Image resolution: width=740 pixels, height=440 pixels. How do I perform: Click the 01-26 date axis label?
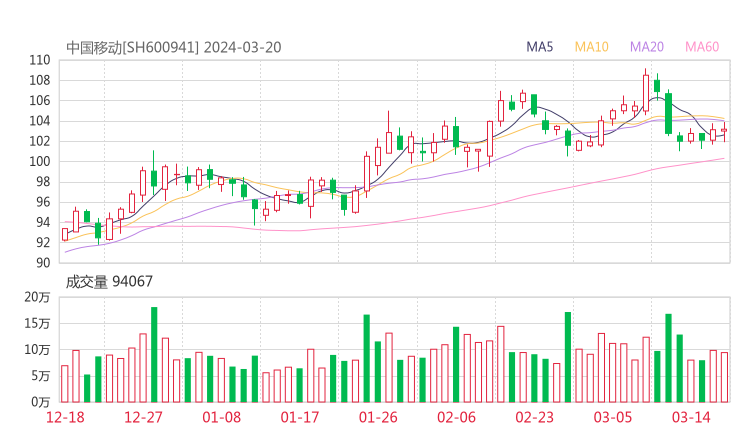(x=378, y=417)
